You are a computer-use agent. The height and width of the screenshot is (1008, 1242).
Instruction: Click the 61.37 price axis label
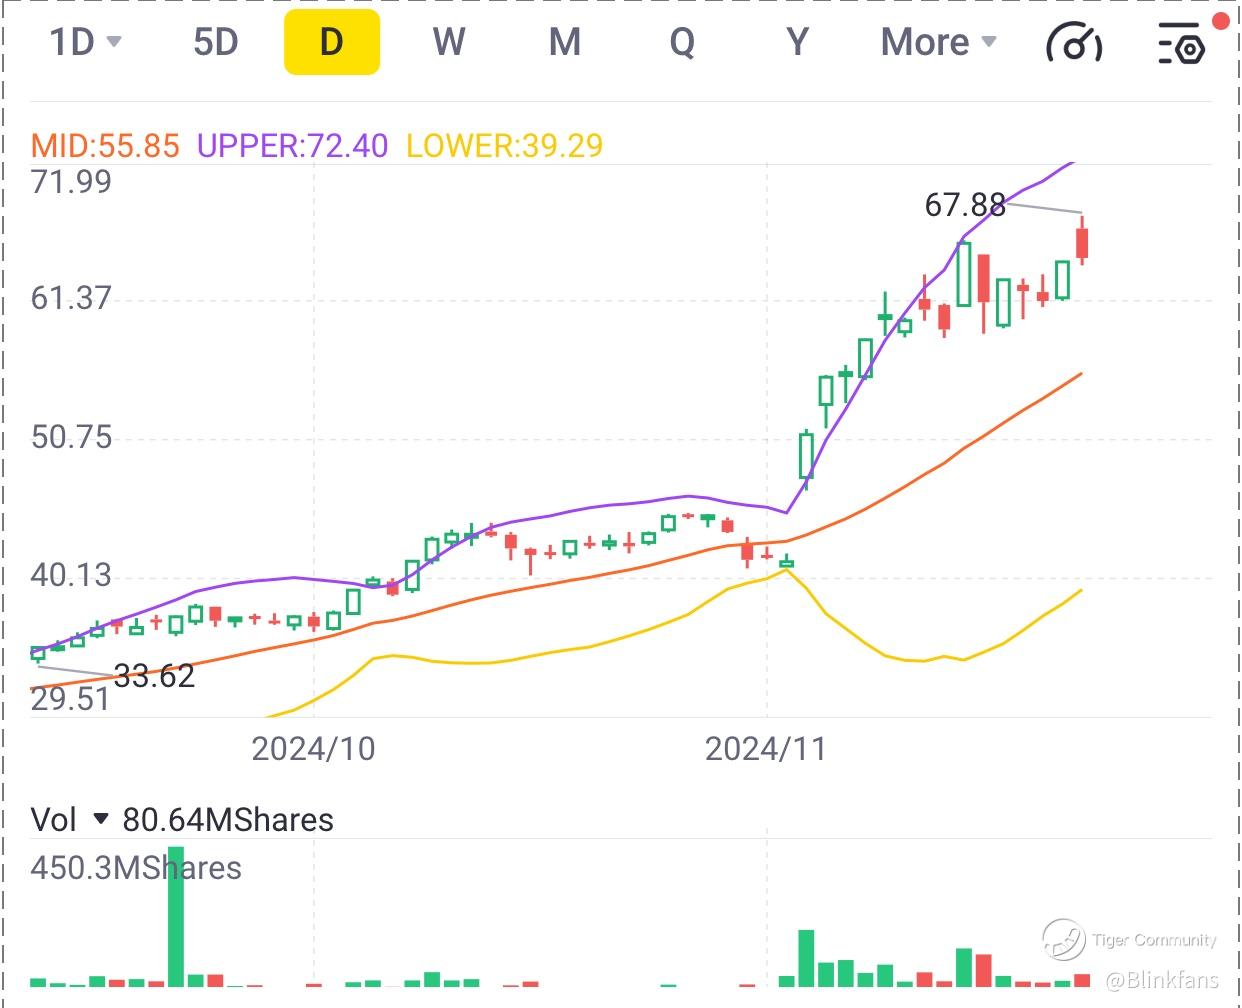tap(71, 298)
